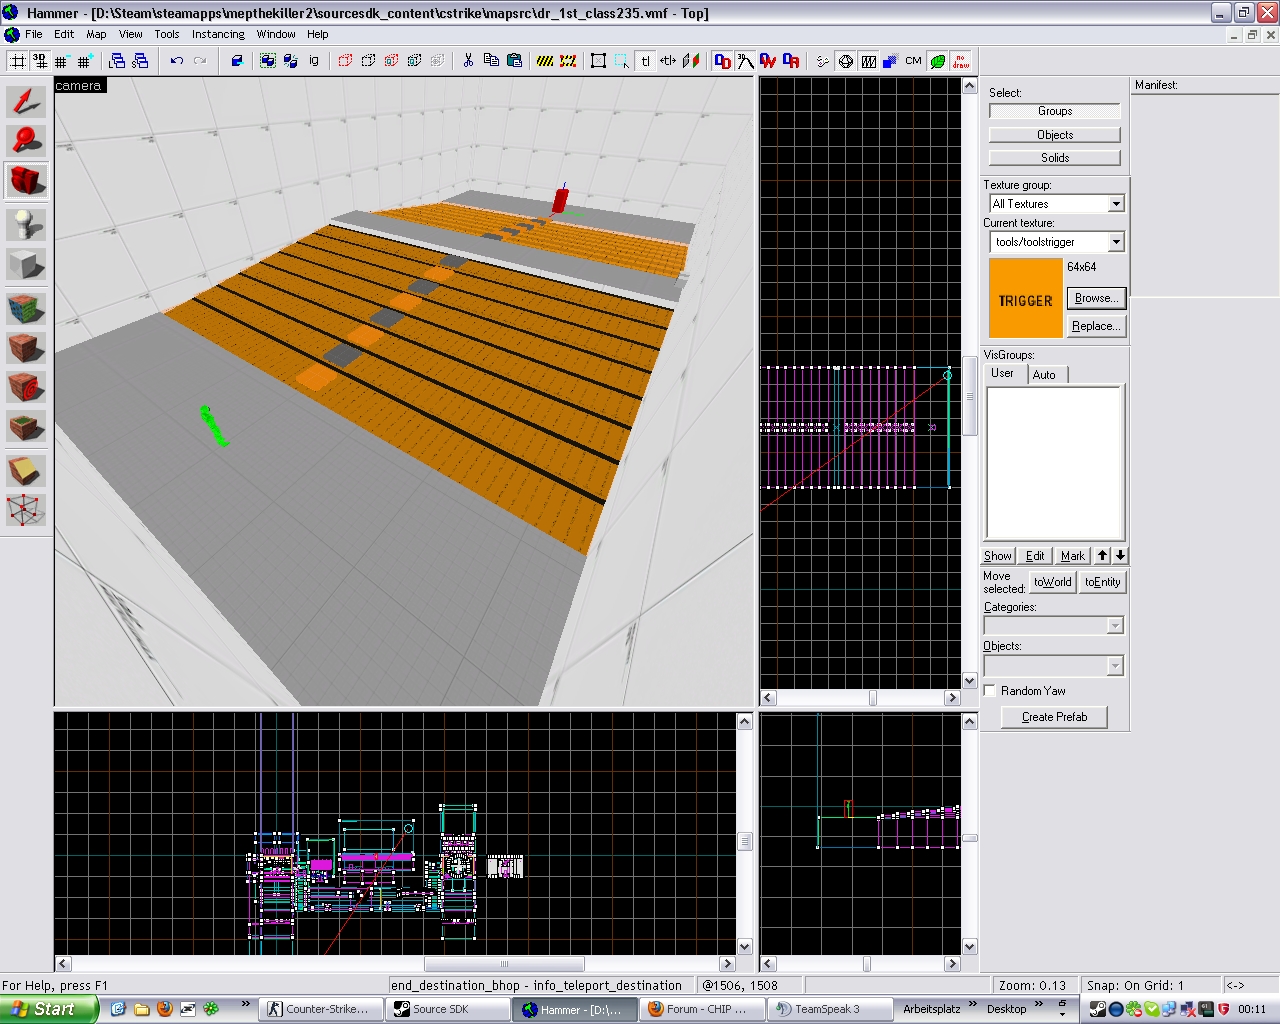Expand the Current texture dropdown
This screenshot has width=1280, height=1024.
[1116, 242]
